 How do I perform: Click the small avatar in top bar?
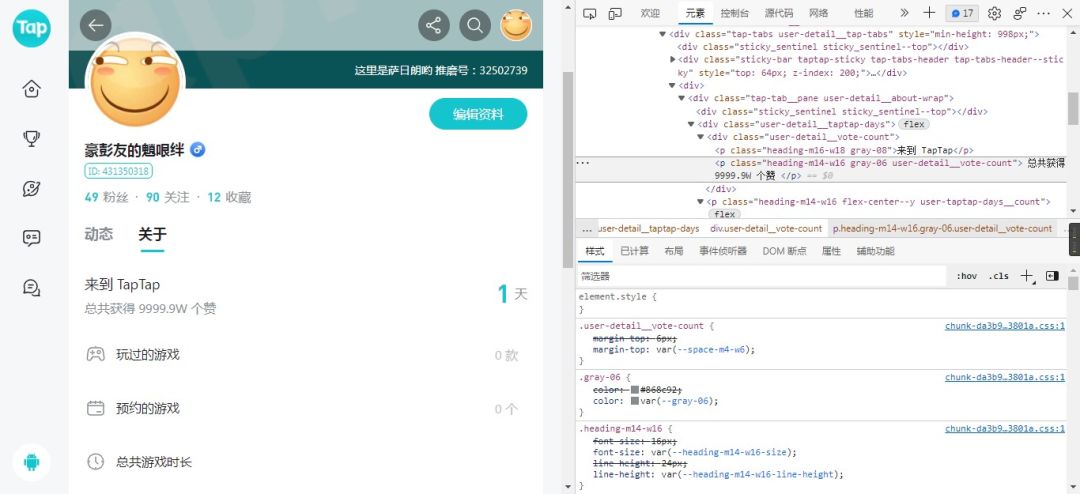[516, 25]
